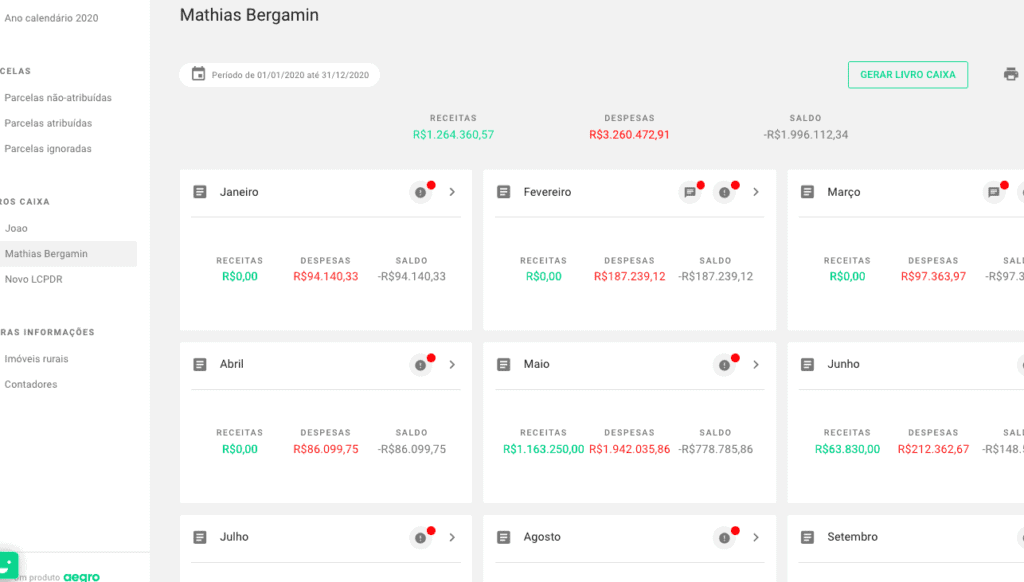This screenshot has width=1024, height=582.
Task: Expand Fevereiro card with chevron arrow
Action: tap(756, 192)
